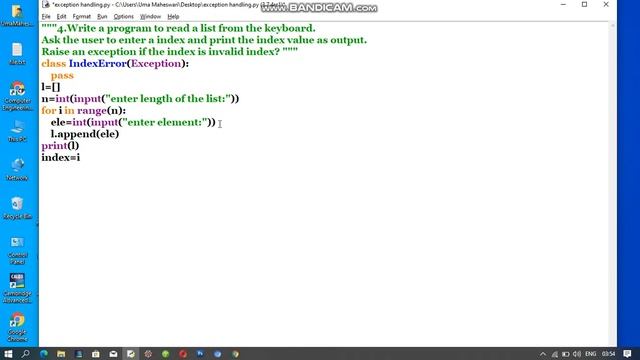Click the IDLE file icon in title bar
The width and height of the screenshot is (640, 360).
click(46, 4)
